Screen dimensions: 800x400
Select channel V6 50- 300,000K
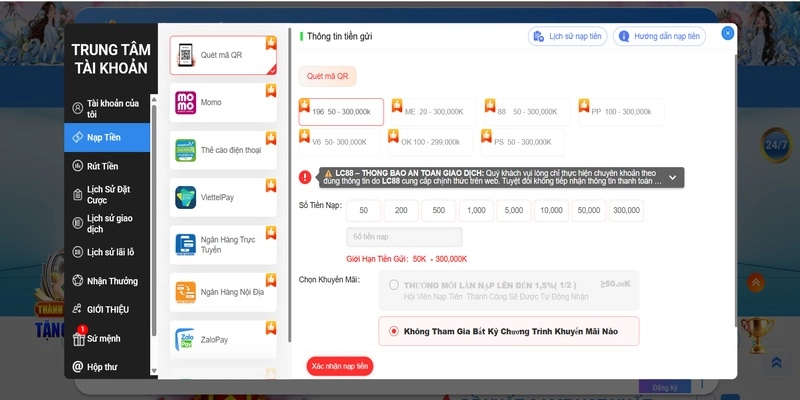[339, 142]
